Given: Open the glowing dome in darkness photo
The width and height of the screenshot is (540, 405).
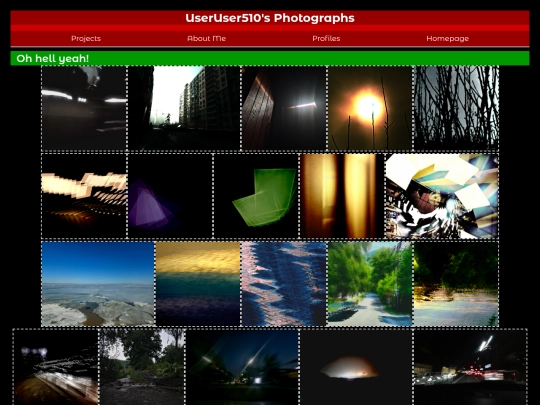Looking at the screenshot, I should click(x=356, y=367).
